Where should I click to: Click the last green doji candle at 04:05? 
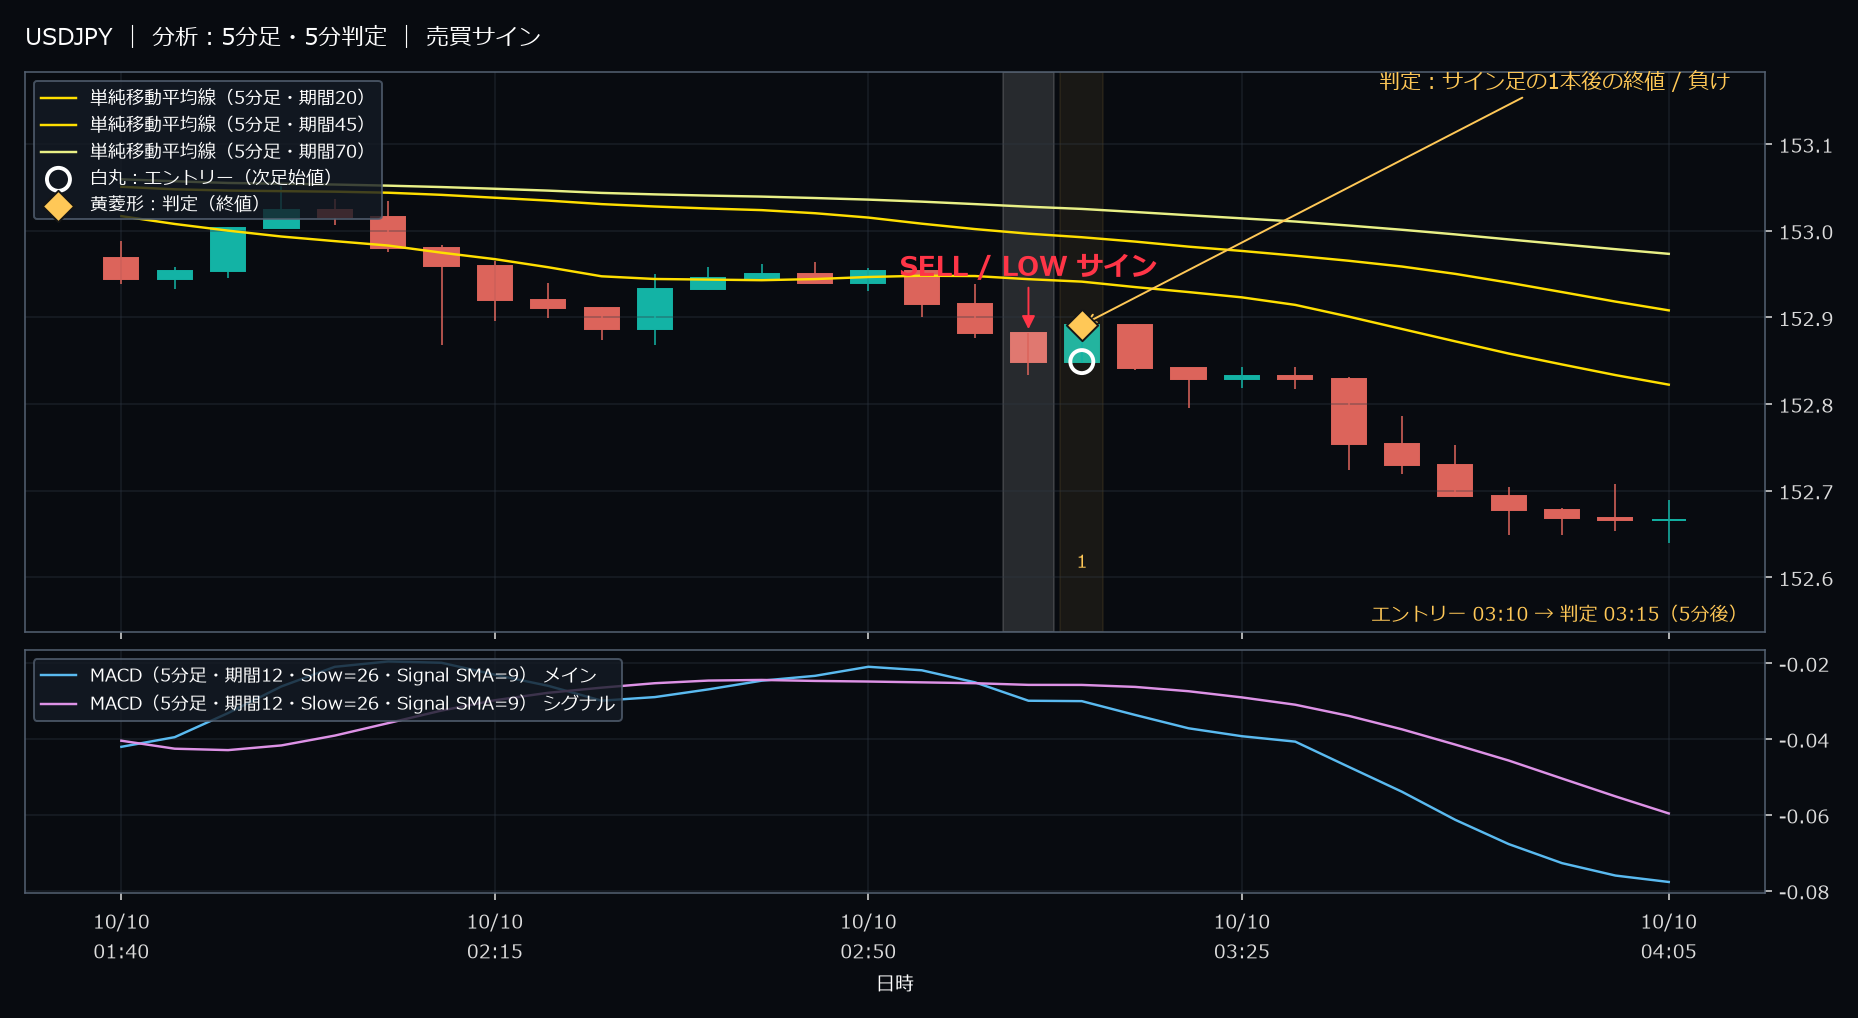1669,521
